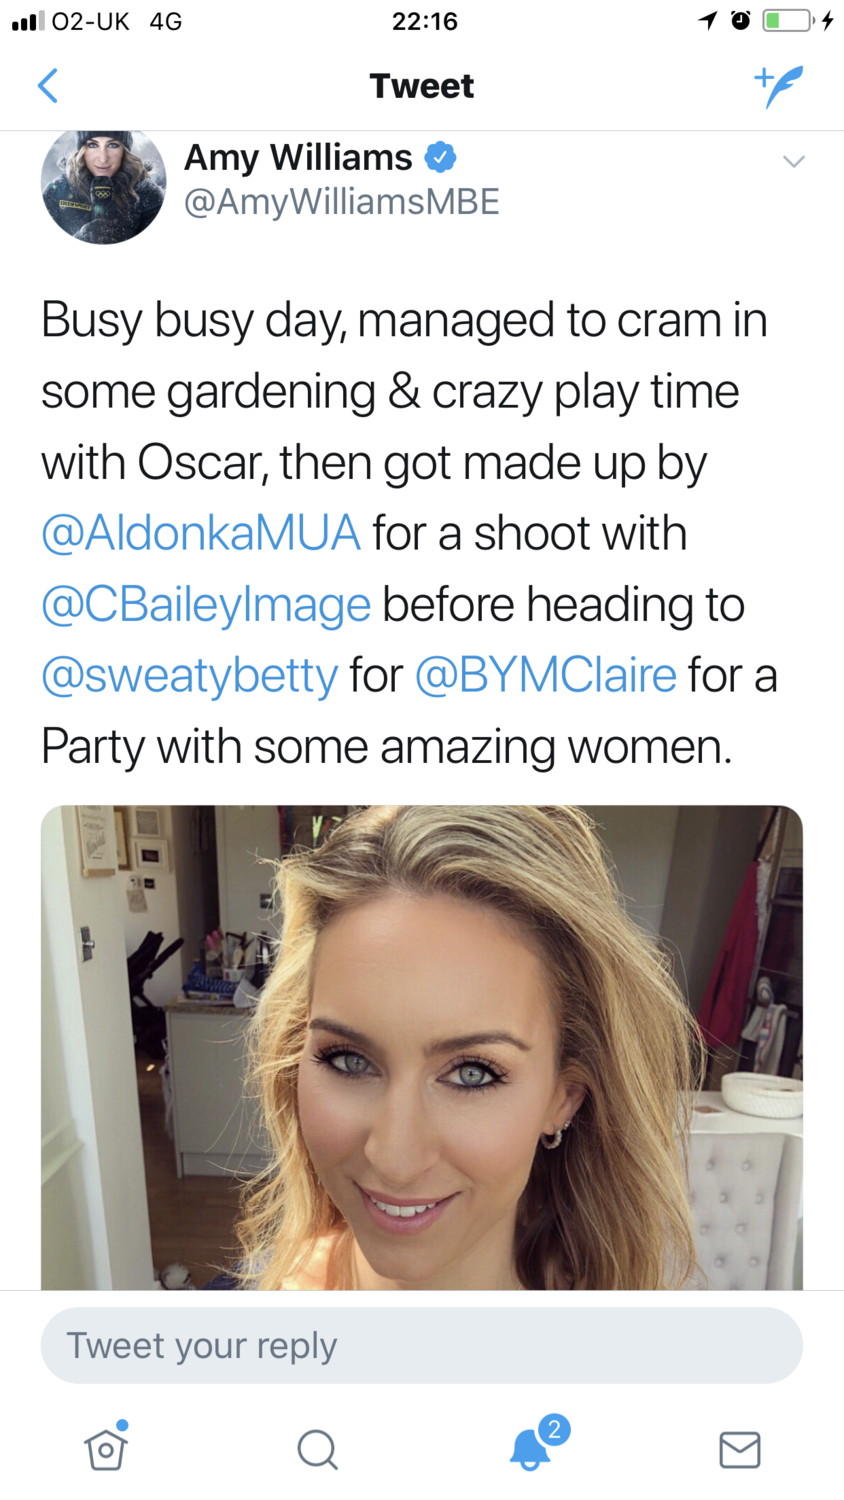Open the Search tab magnifier
The image size is (844, 1500).
pyautogui.click(x=317, y=1449)
